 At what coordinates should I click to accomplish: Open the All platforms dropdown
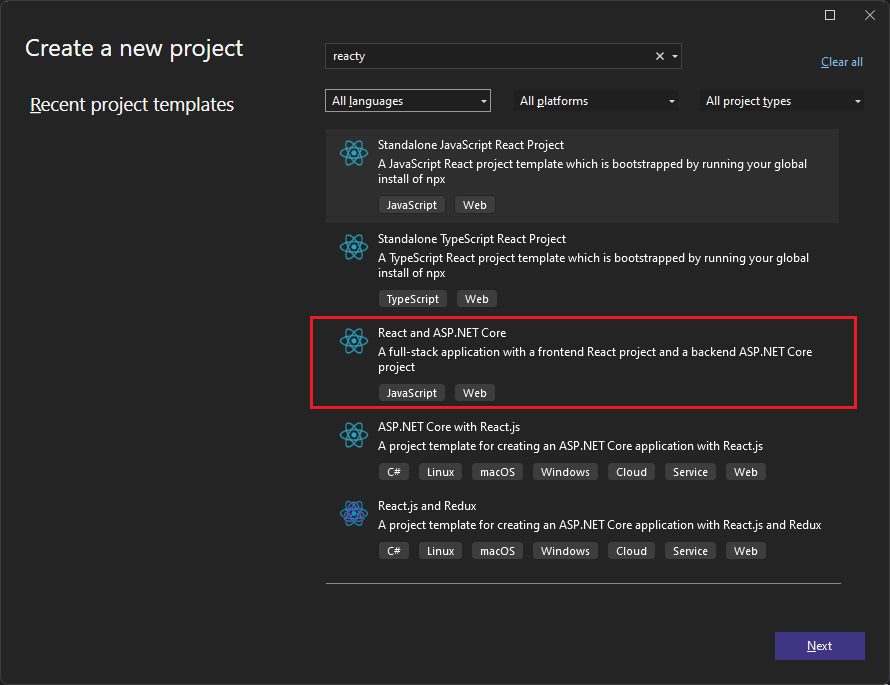coord(596,100)
